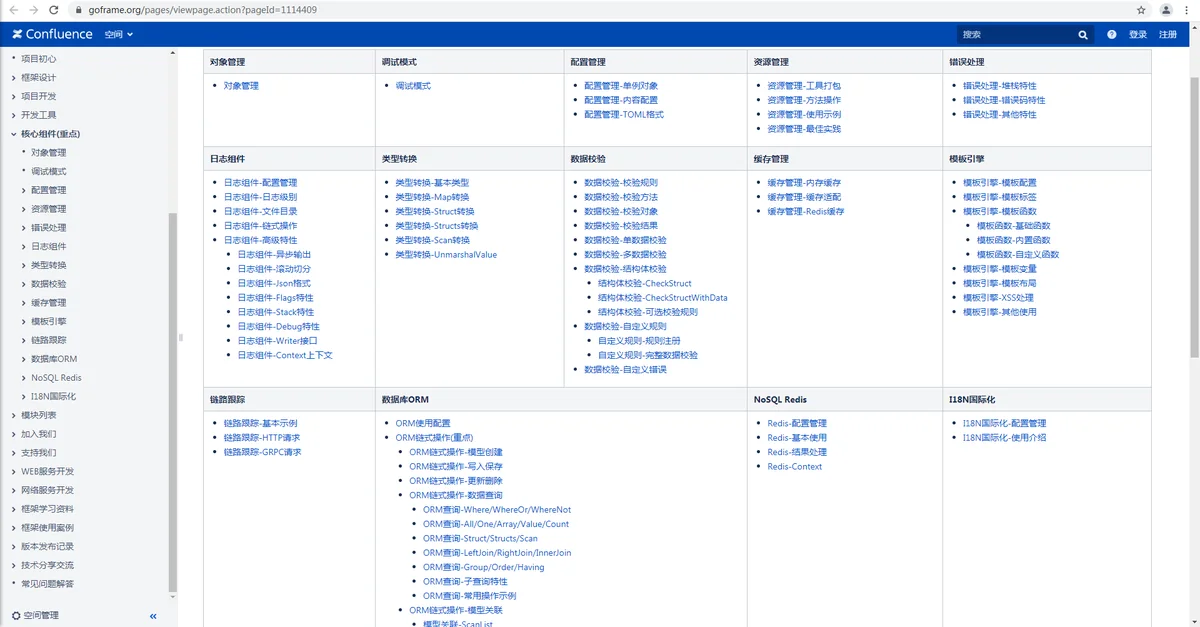Click the browser address bar URL
1200x627 pixels.
(203, 9)
